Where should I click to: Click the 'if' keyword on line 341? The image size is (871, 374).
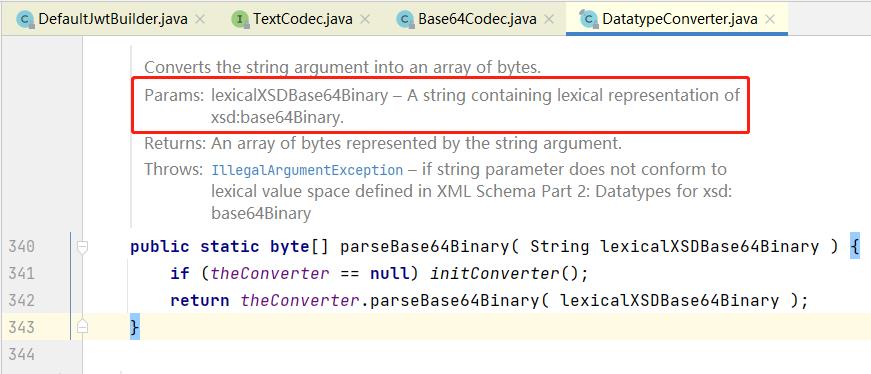[180, 273]
